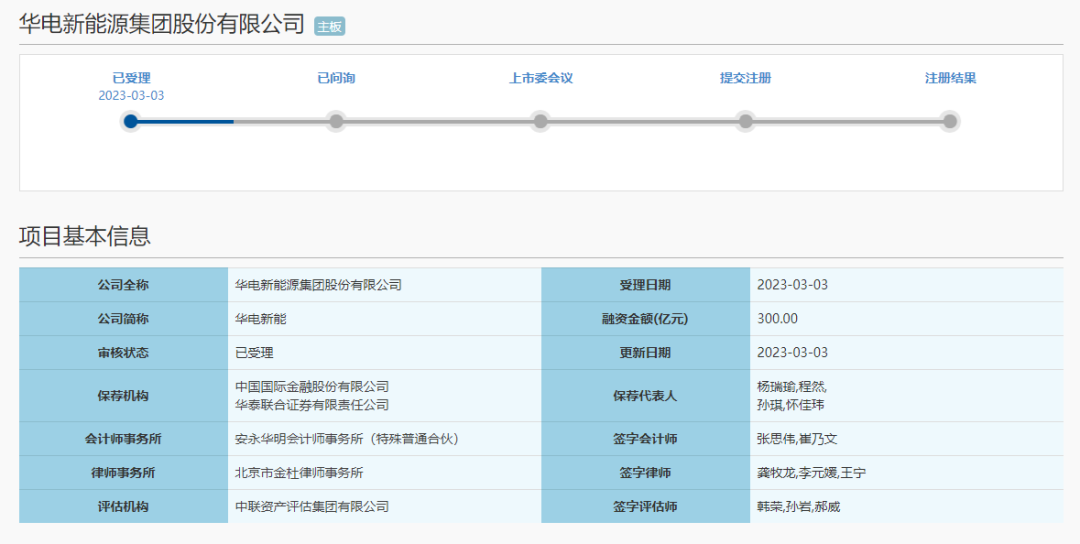
Task: Click the 杨瑞瑜,程然 representatives line
Action: tap(791, 387)
